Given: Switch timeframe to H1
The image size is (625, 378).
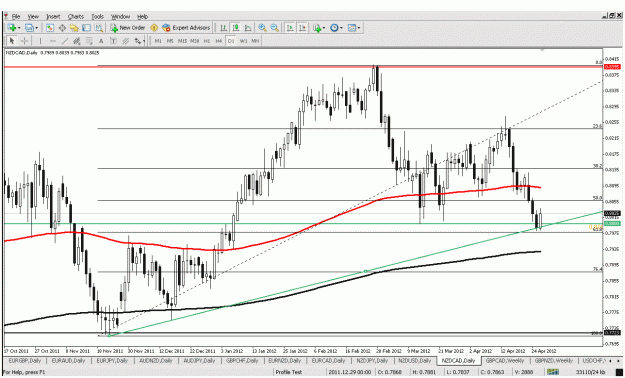Looking at the screenshot, I should coord(206,41).
